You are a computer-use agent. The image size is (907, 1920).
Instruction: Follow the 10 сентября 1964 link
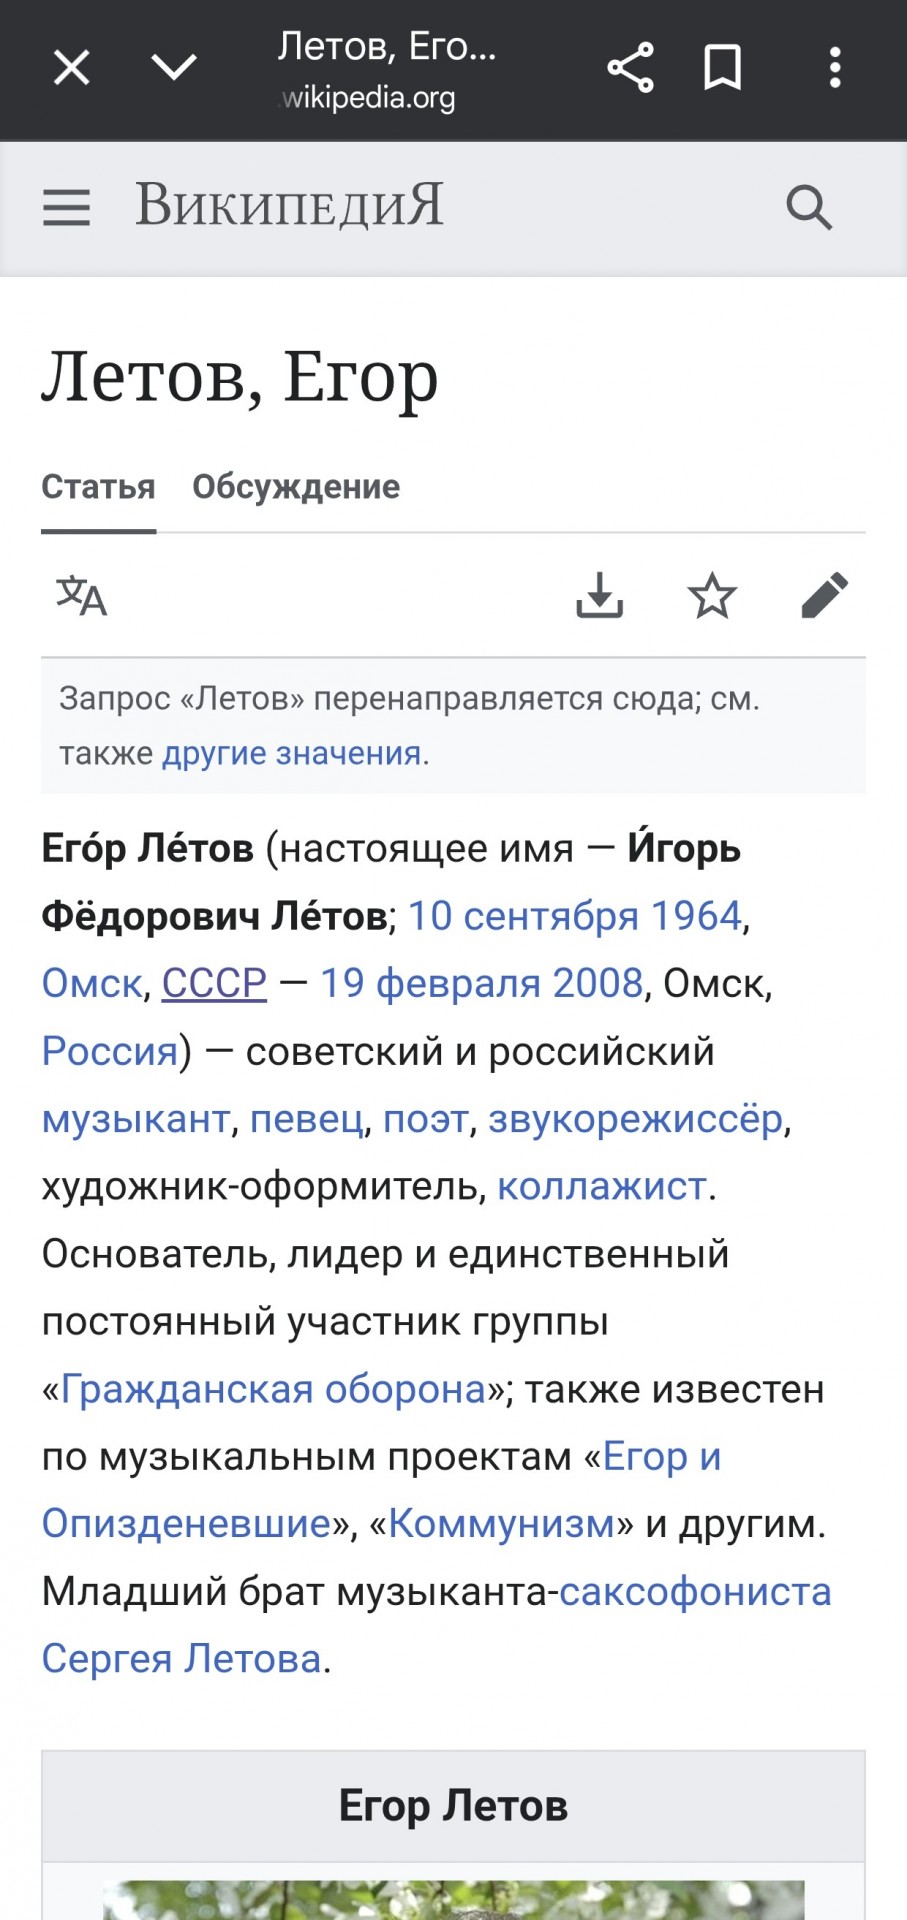575,916
